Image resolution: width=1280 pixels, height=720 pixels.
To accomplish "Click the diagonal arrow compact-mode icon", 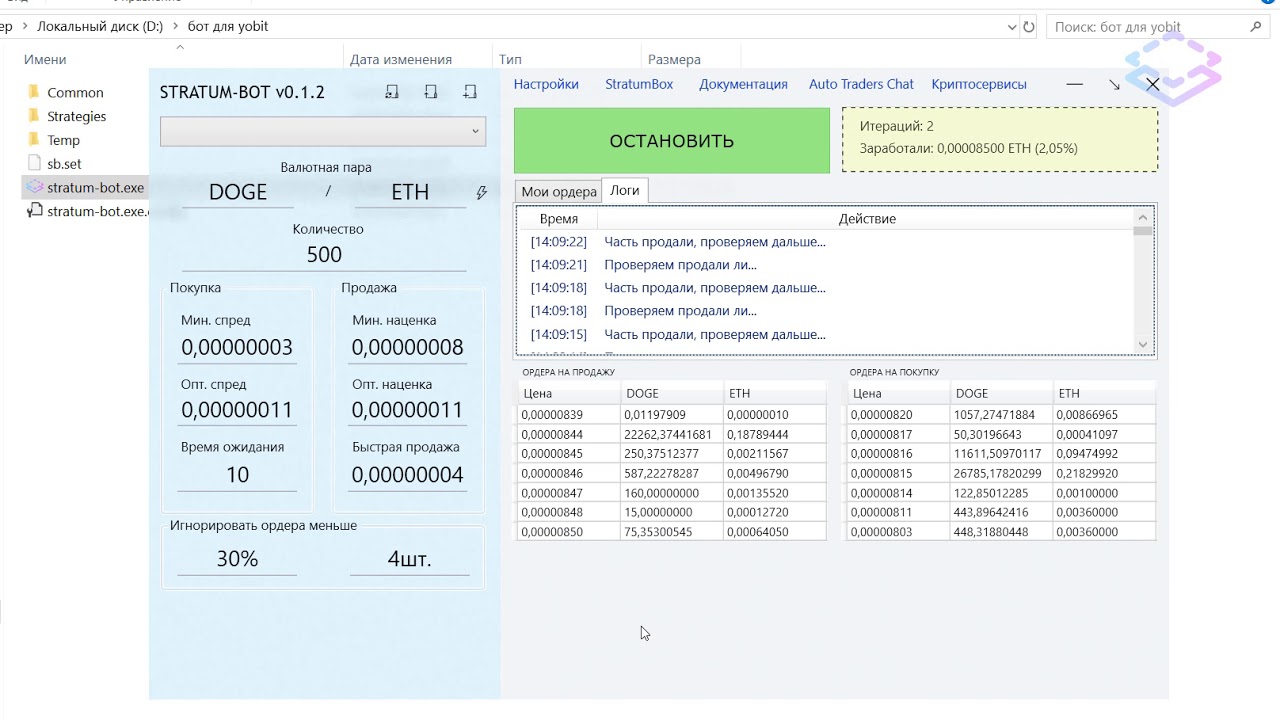I will click(1114, 85).
